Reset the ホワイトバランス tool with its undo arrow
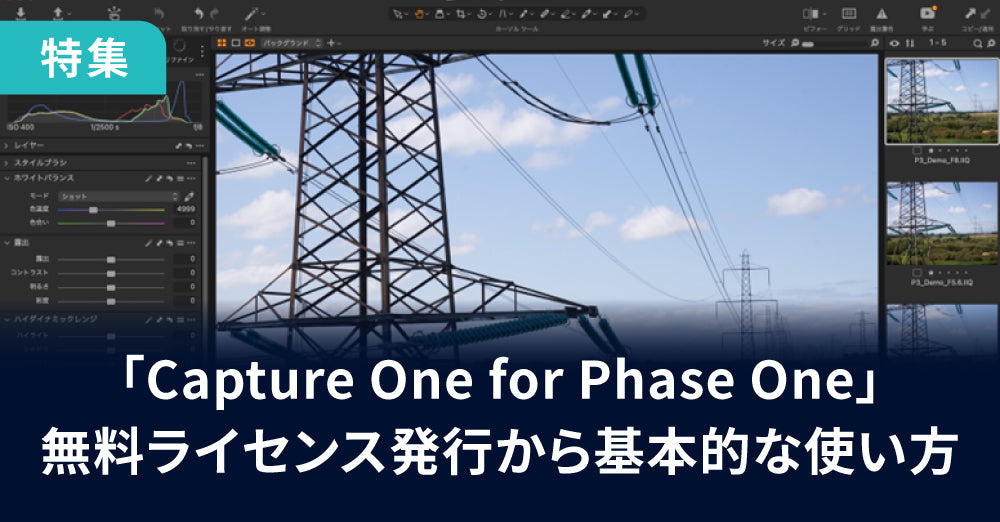 coord(170,179)
